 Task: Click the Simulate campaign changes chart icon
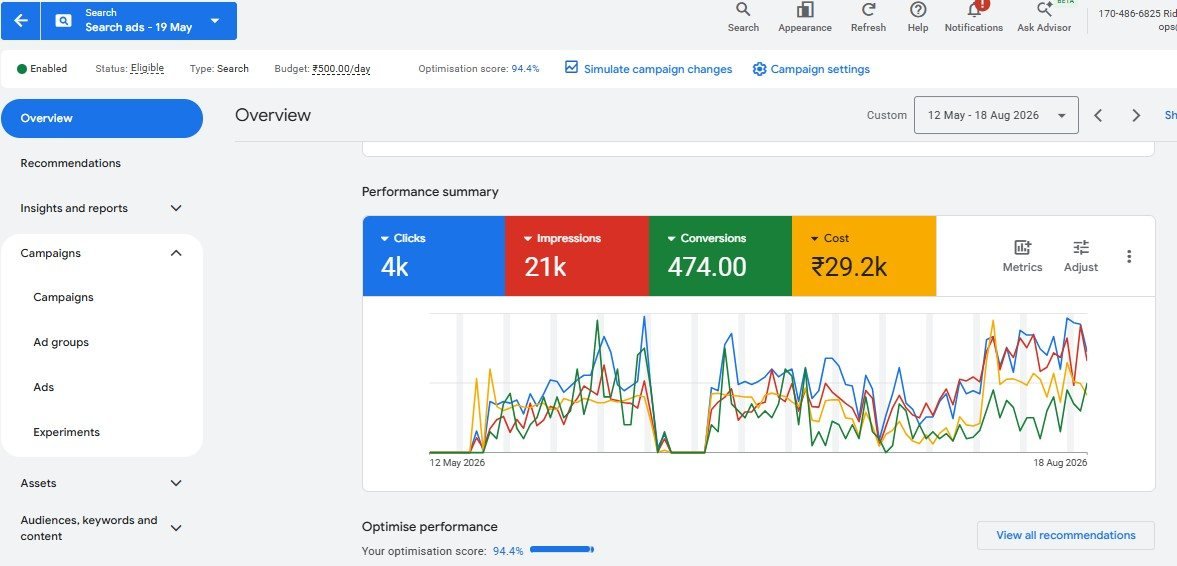tap(572, 68)
